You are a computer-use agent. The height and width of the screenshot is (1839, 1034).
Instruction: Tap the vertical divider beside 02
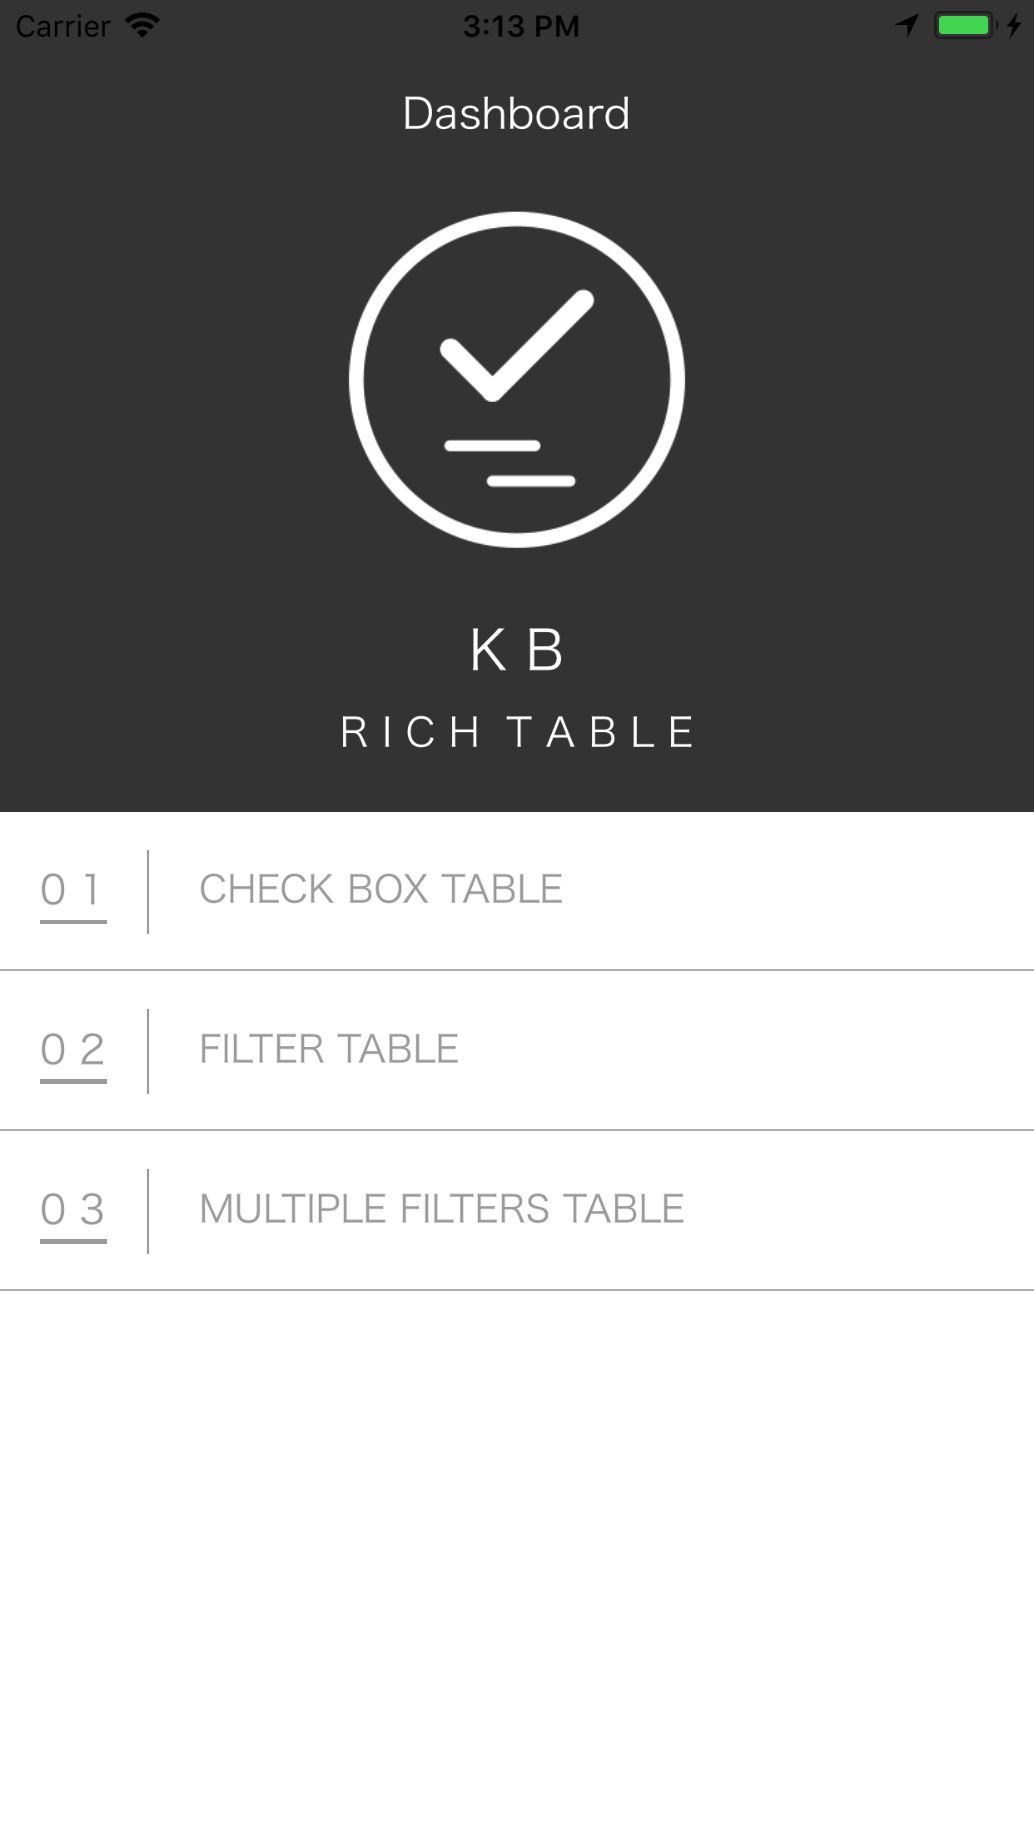pos(148,1051)
